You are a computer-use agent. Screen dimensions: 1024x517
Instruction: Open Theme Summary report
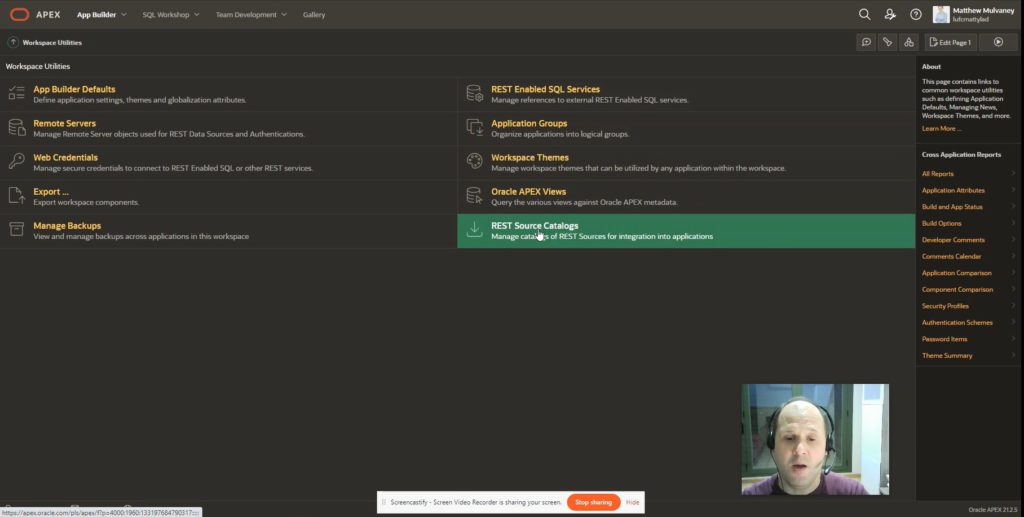click(x=947, y=356)
